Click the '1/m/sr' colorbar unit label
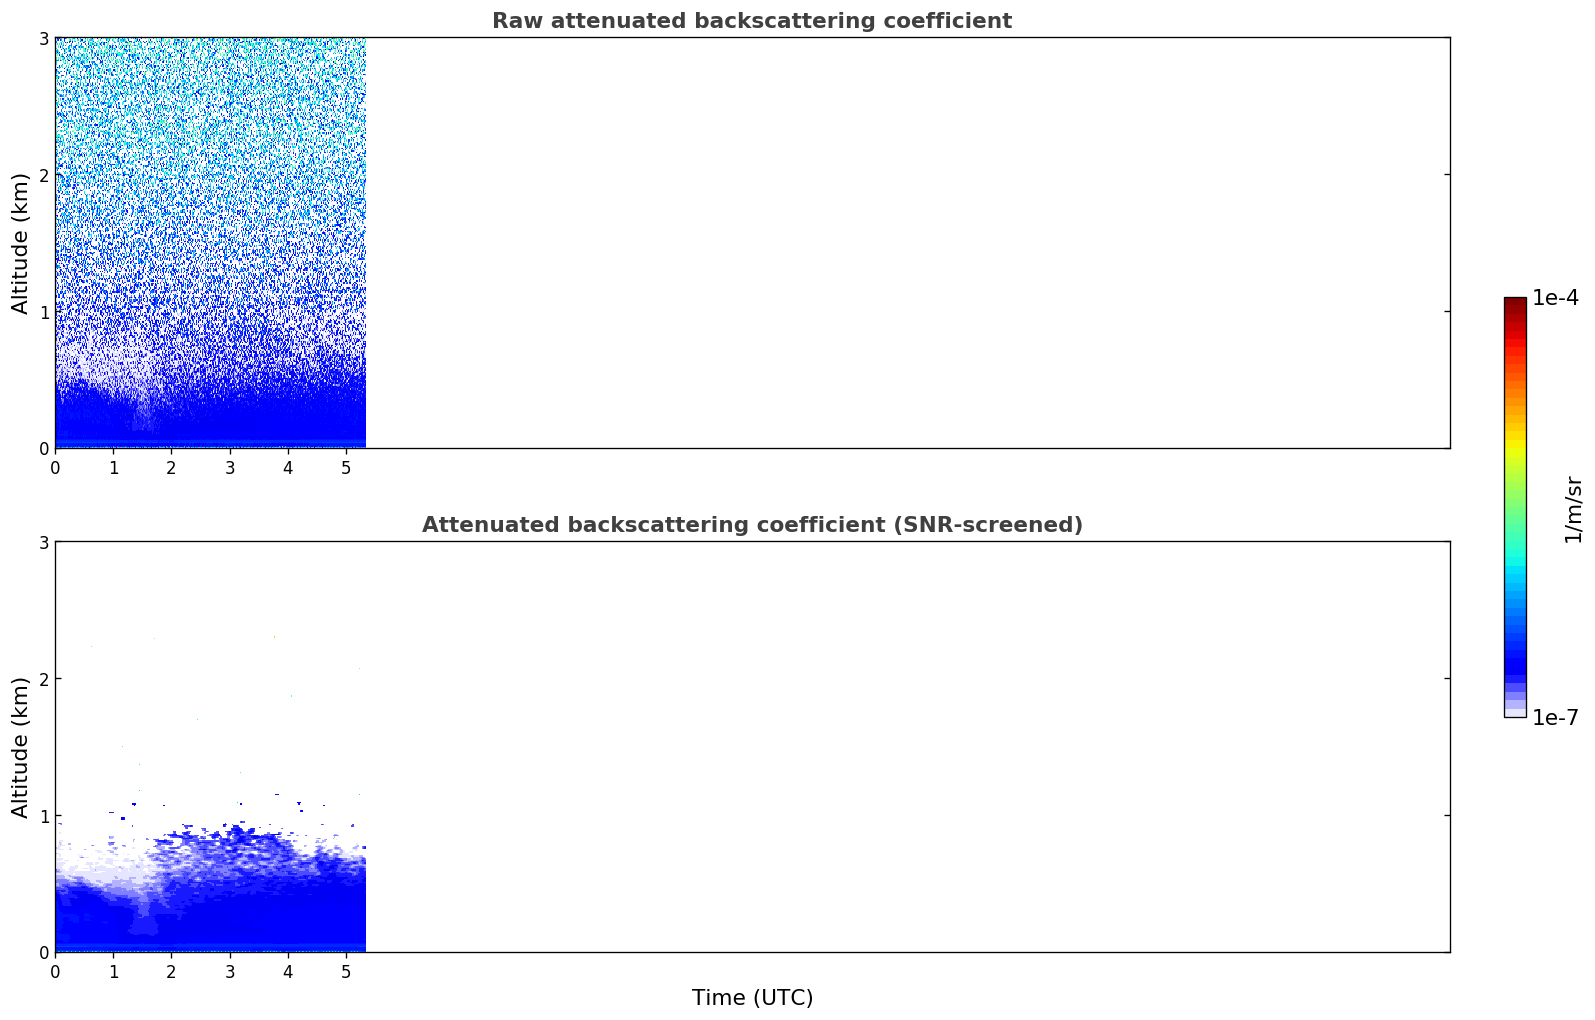This screenshot has height=1020, width=1595. (1573, 510)
